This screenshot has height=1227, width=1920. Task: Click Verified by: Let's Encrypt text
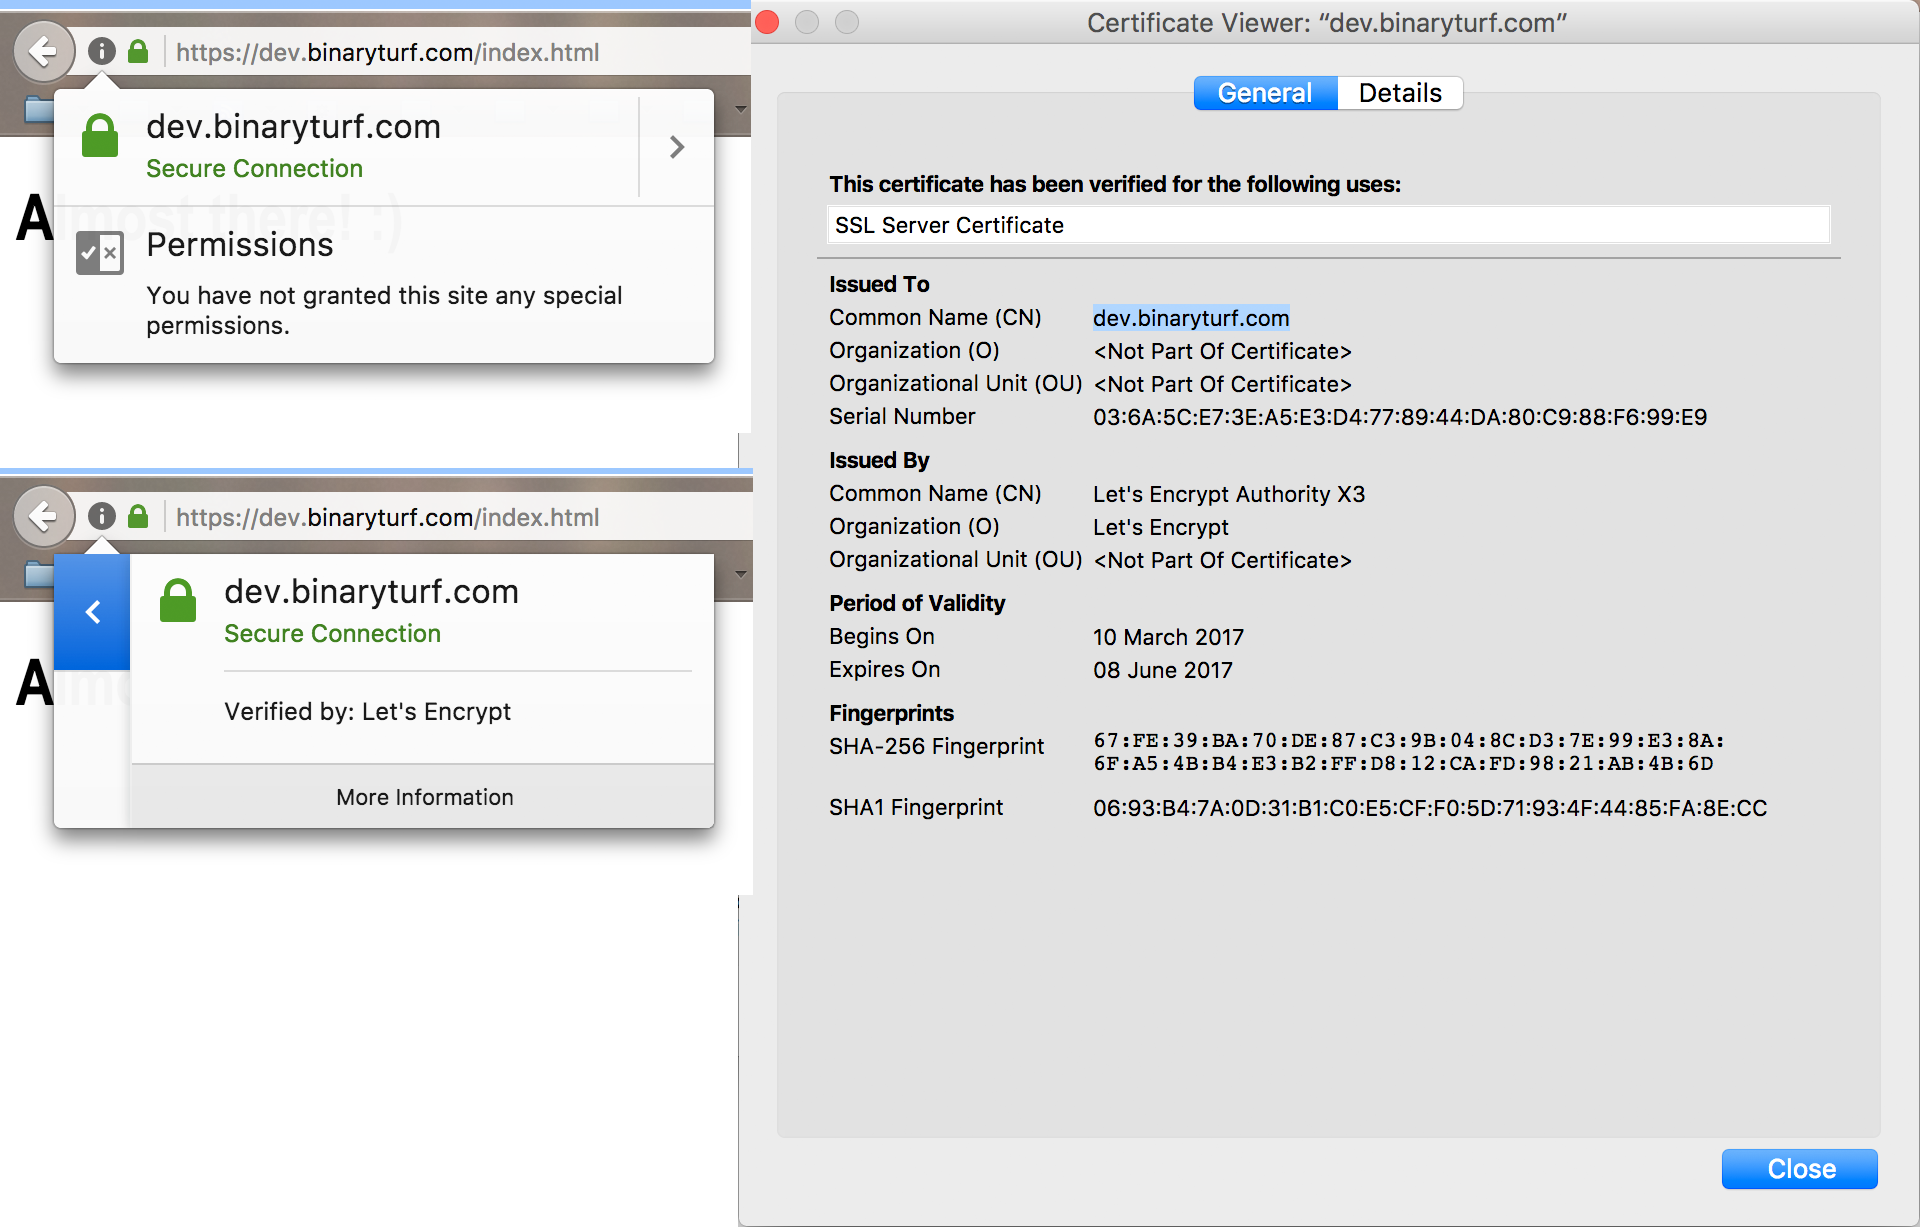(367, 711)
